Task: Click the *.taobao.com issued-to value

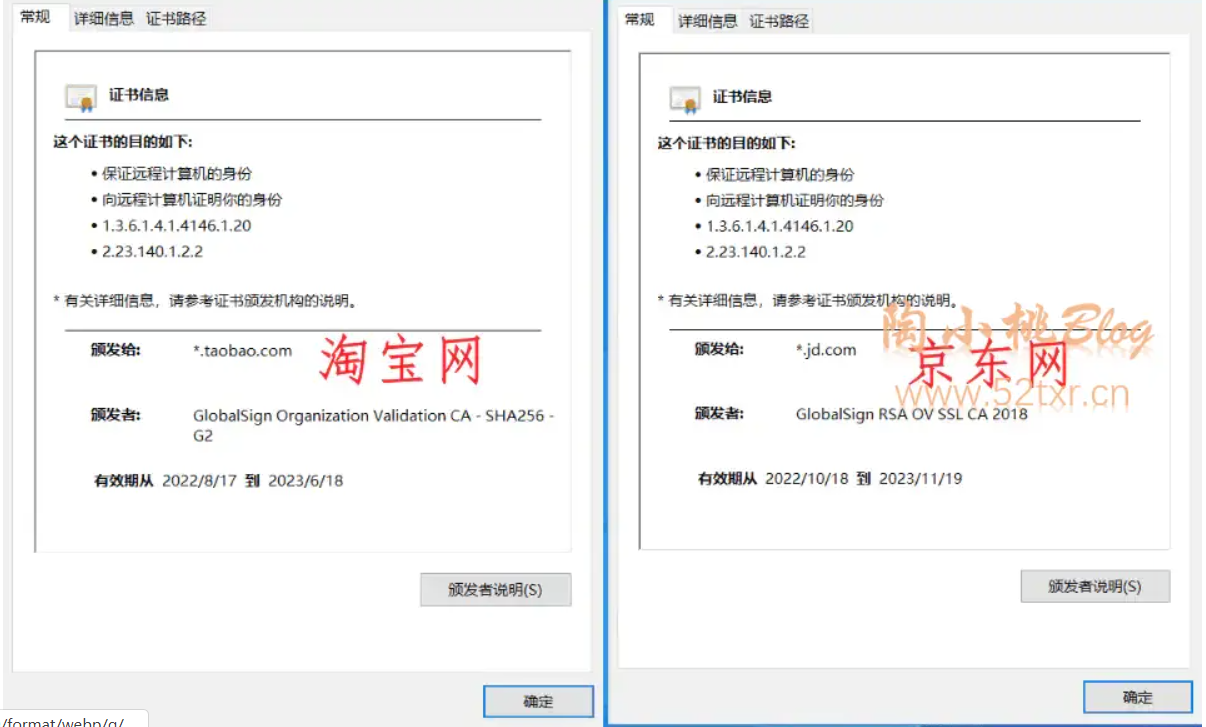Action: (242, 351)
